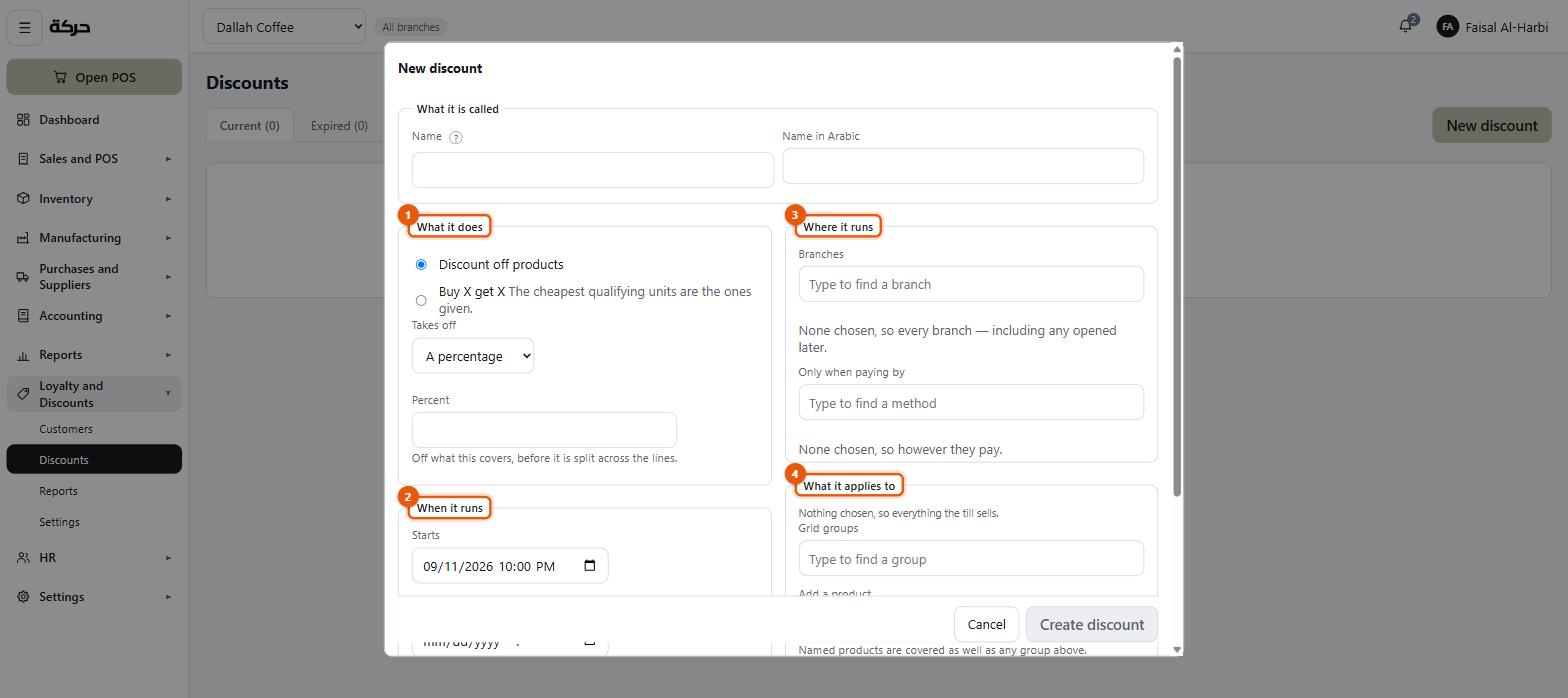Screen dimensions: 1568x698
Task: Click the Purchases truck icon
Action: (23, 277)
